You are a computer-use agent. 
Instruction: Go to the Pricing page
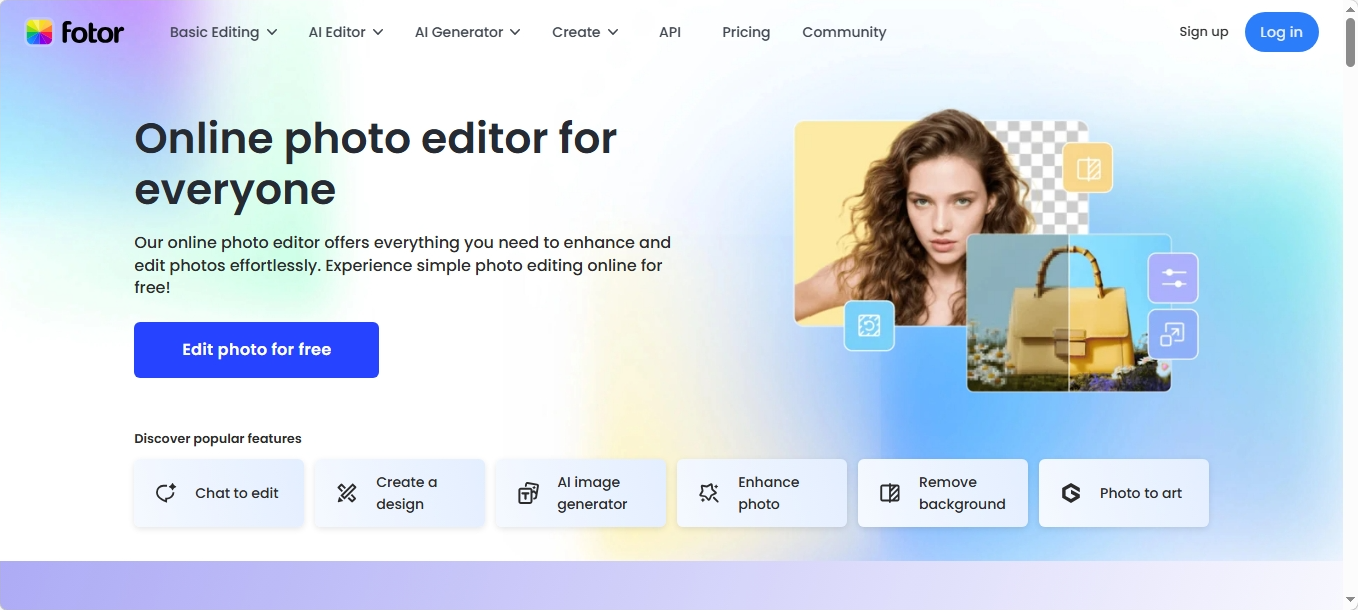746,32
